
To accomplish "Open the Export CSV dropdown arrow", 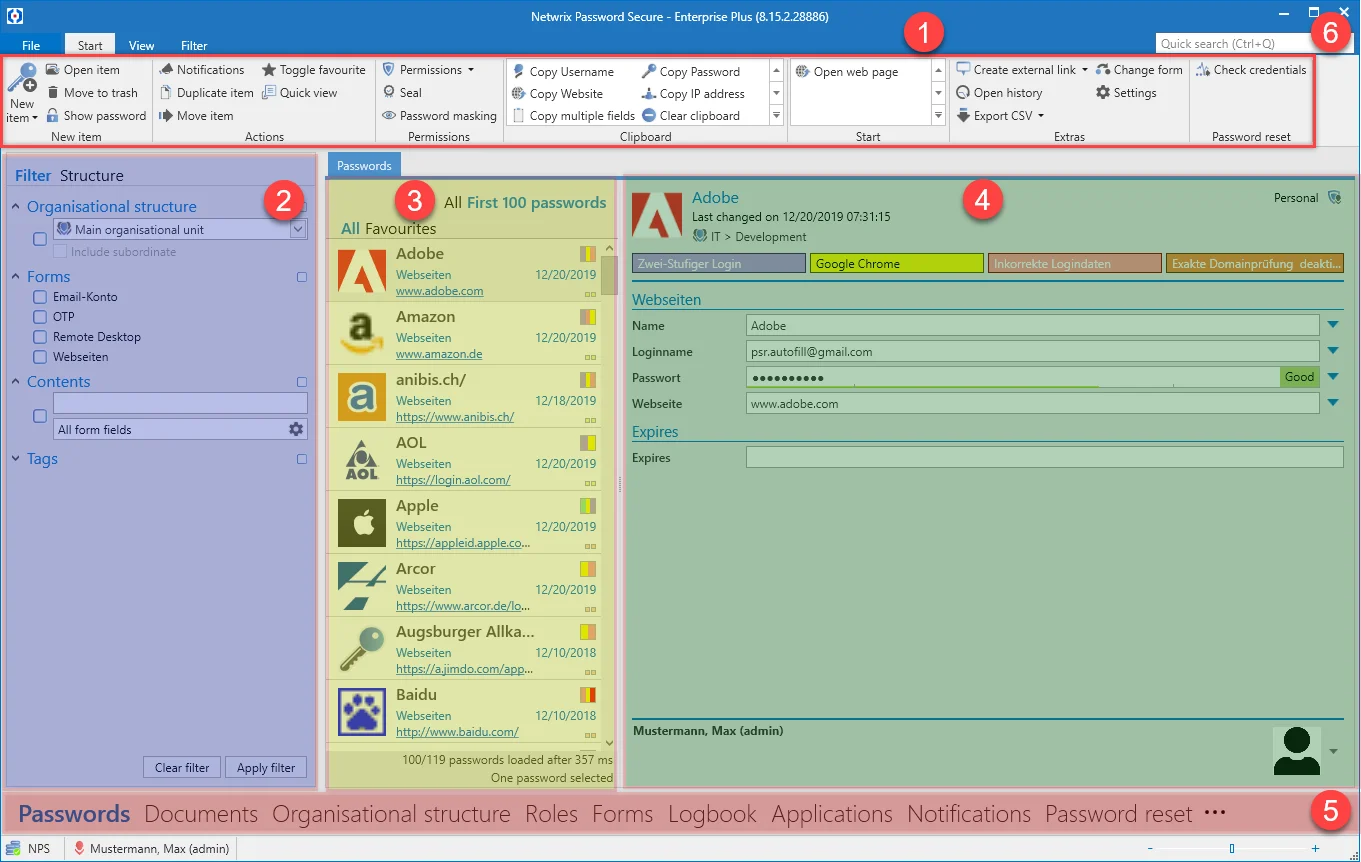I will [1041, 116].
